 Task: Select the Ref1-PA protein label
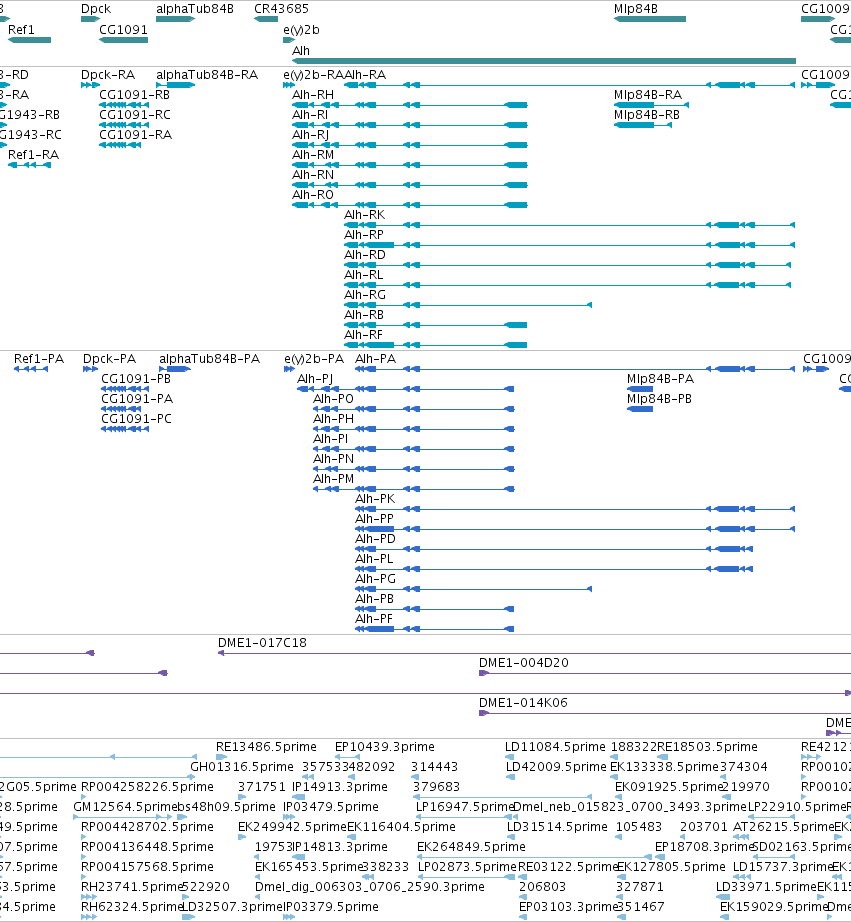pos(39,359)
